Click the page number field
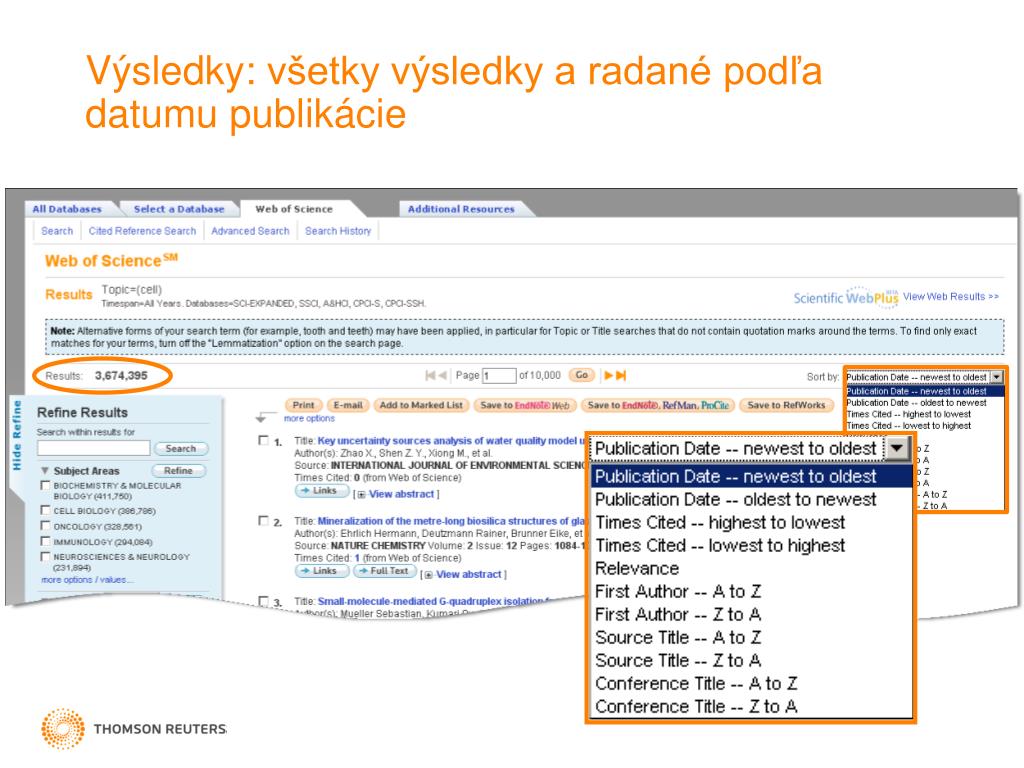The height and width of the screenshot is (768, 1024). 499,376
